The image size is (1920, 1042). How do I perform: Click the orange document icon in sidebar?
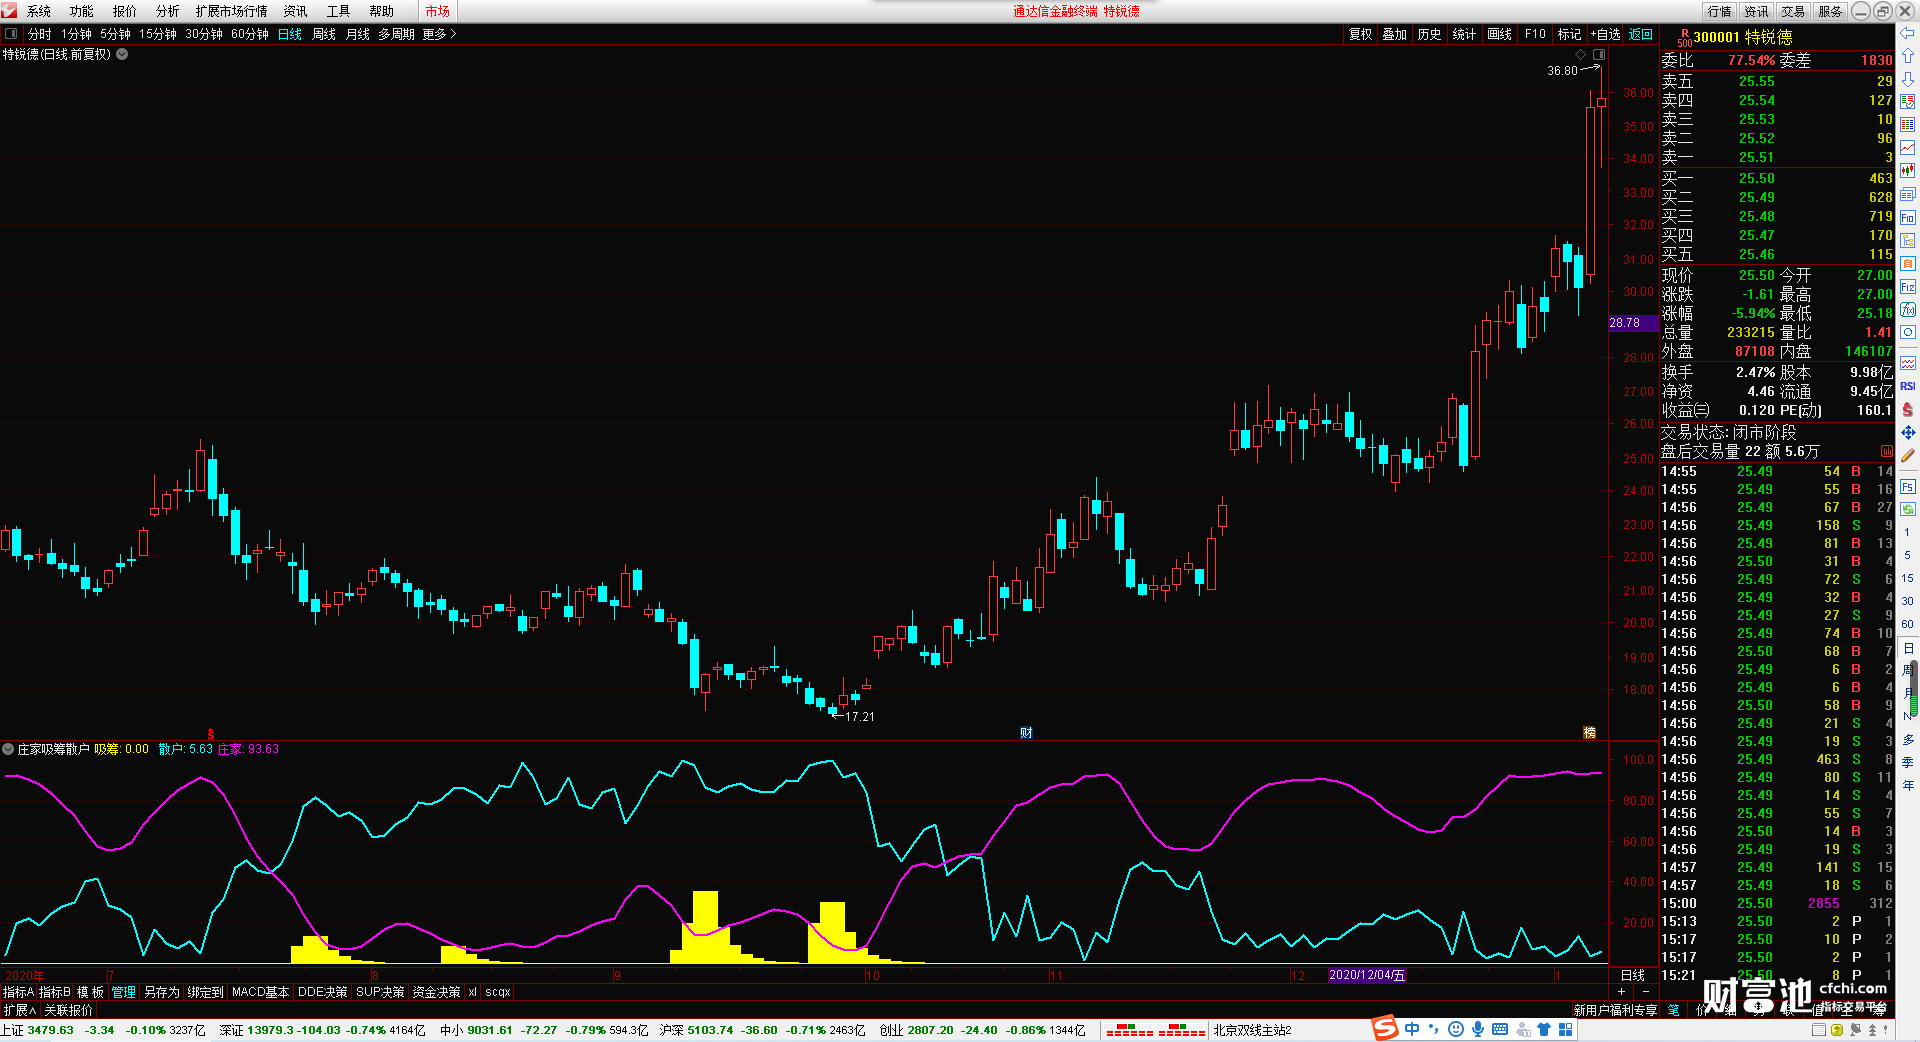pos(1907,263)
